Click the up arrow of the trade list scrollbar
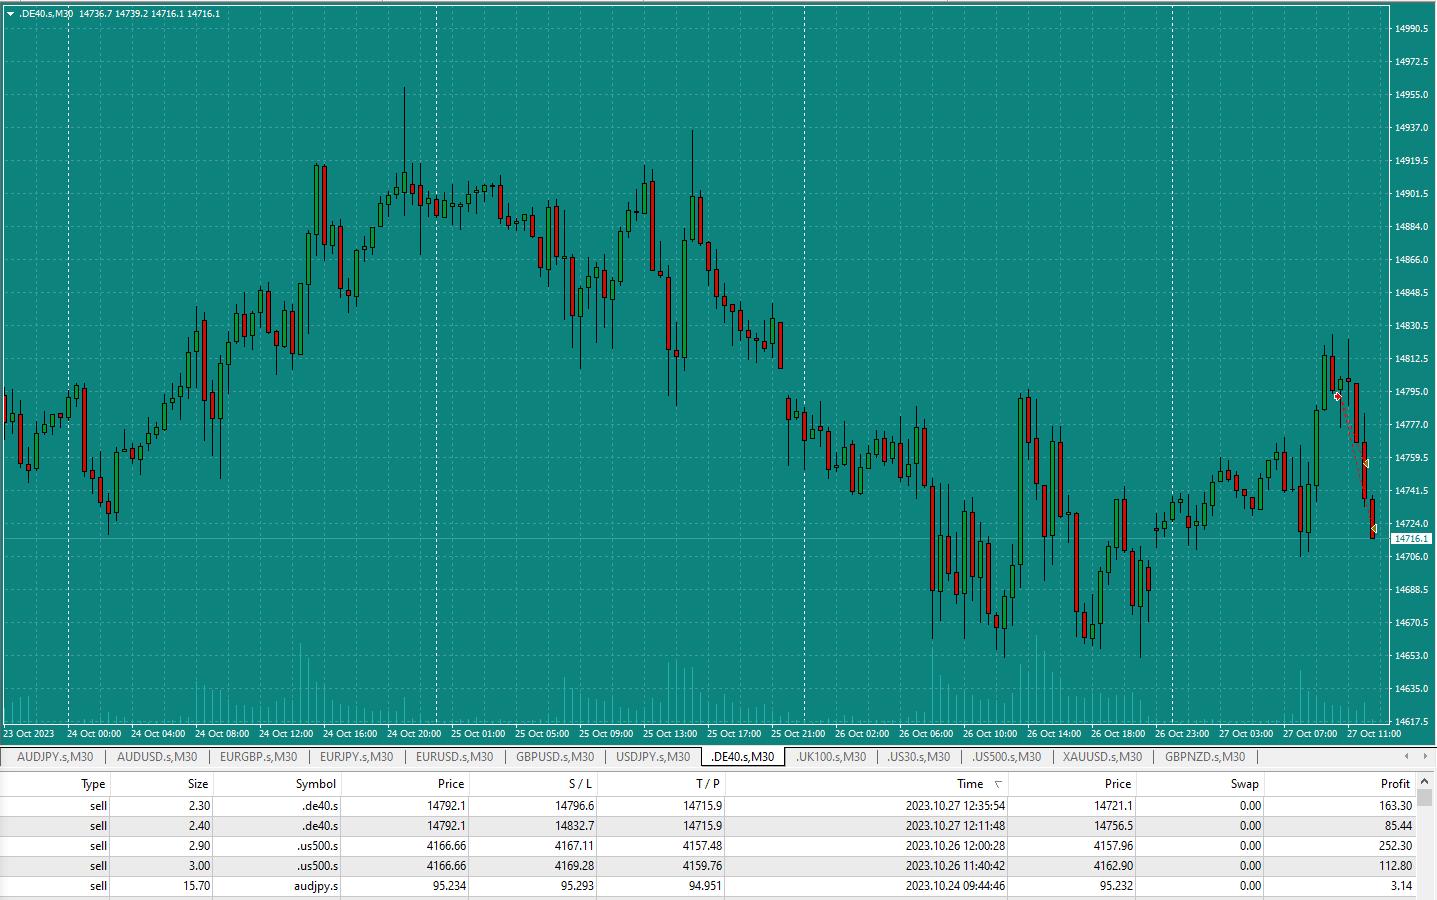Viewport: 1437px width, 900px height. (1425, 780)
